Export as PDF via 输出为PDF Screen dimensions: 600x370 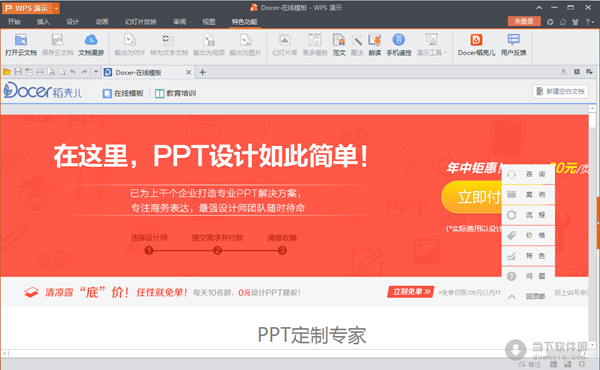[130, 45]
